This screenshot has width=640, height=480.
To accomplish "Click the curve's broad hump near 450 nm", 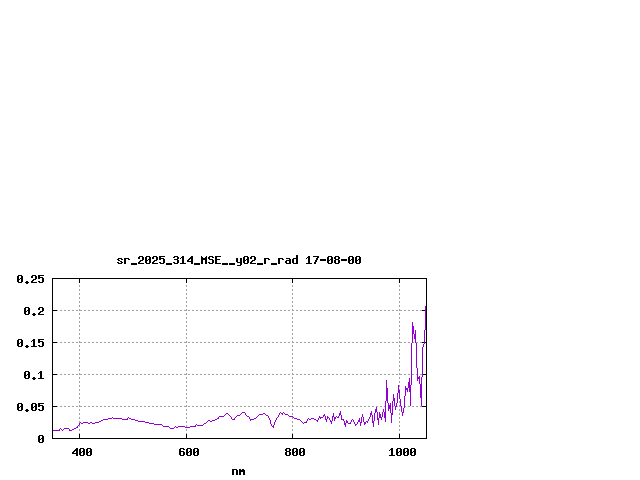I will click(113, 418).
